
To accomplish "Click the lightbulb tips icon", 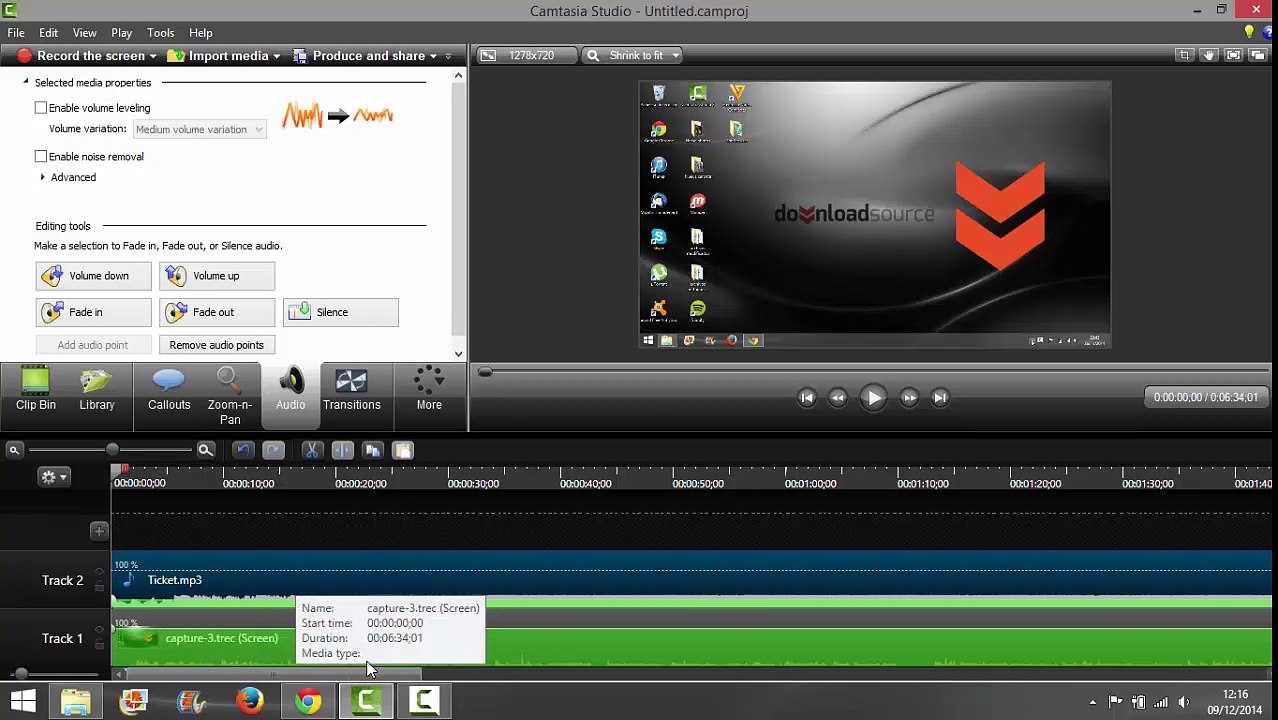I will click(1248, 33).
